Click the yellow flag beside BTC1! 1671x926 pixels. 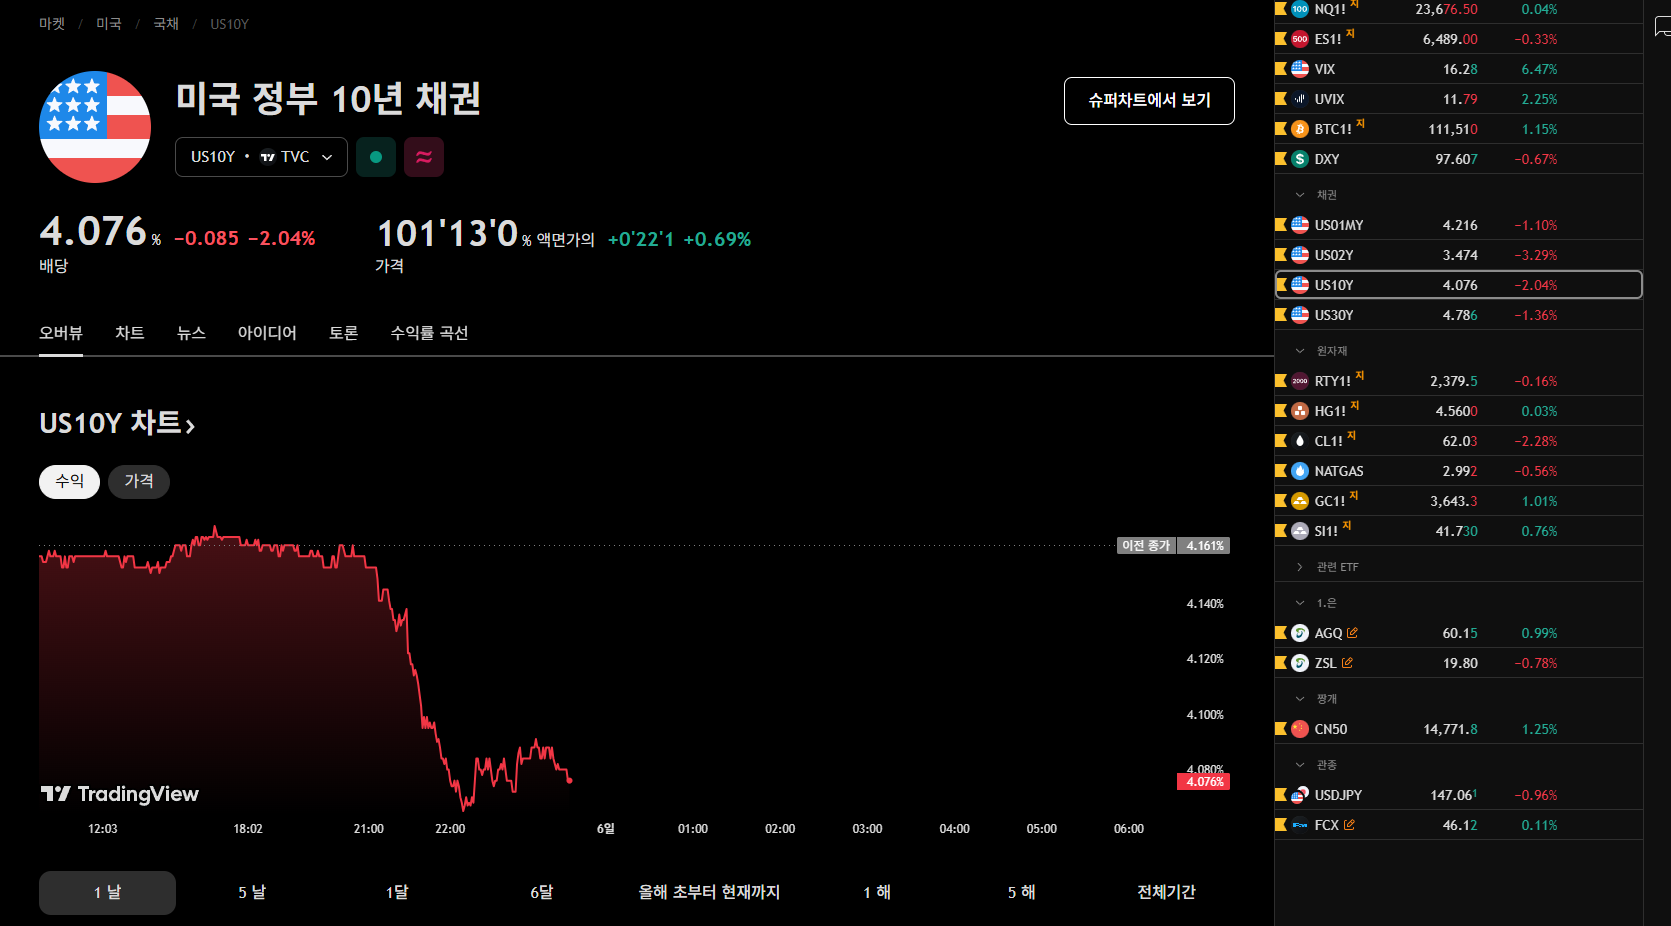1281,129
